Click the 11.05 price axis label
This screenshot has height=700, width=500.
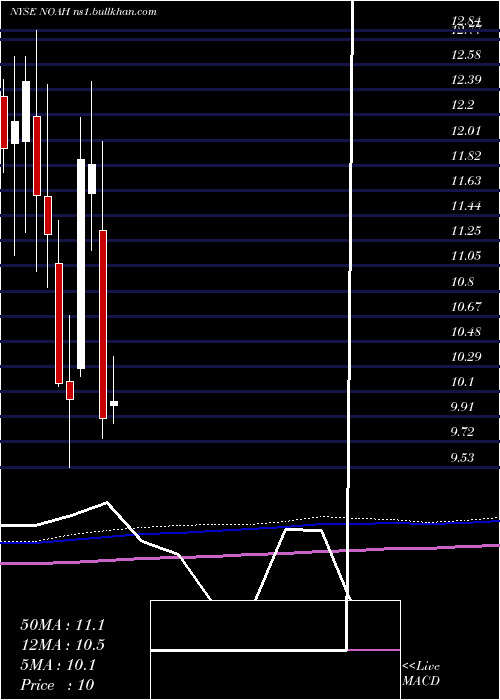click(466, 256)
